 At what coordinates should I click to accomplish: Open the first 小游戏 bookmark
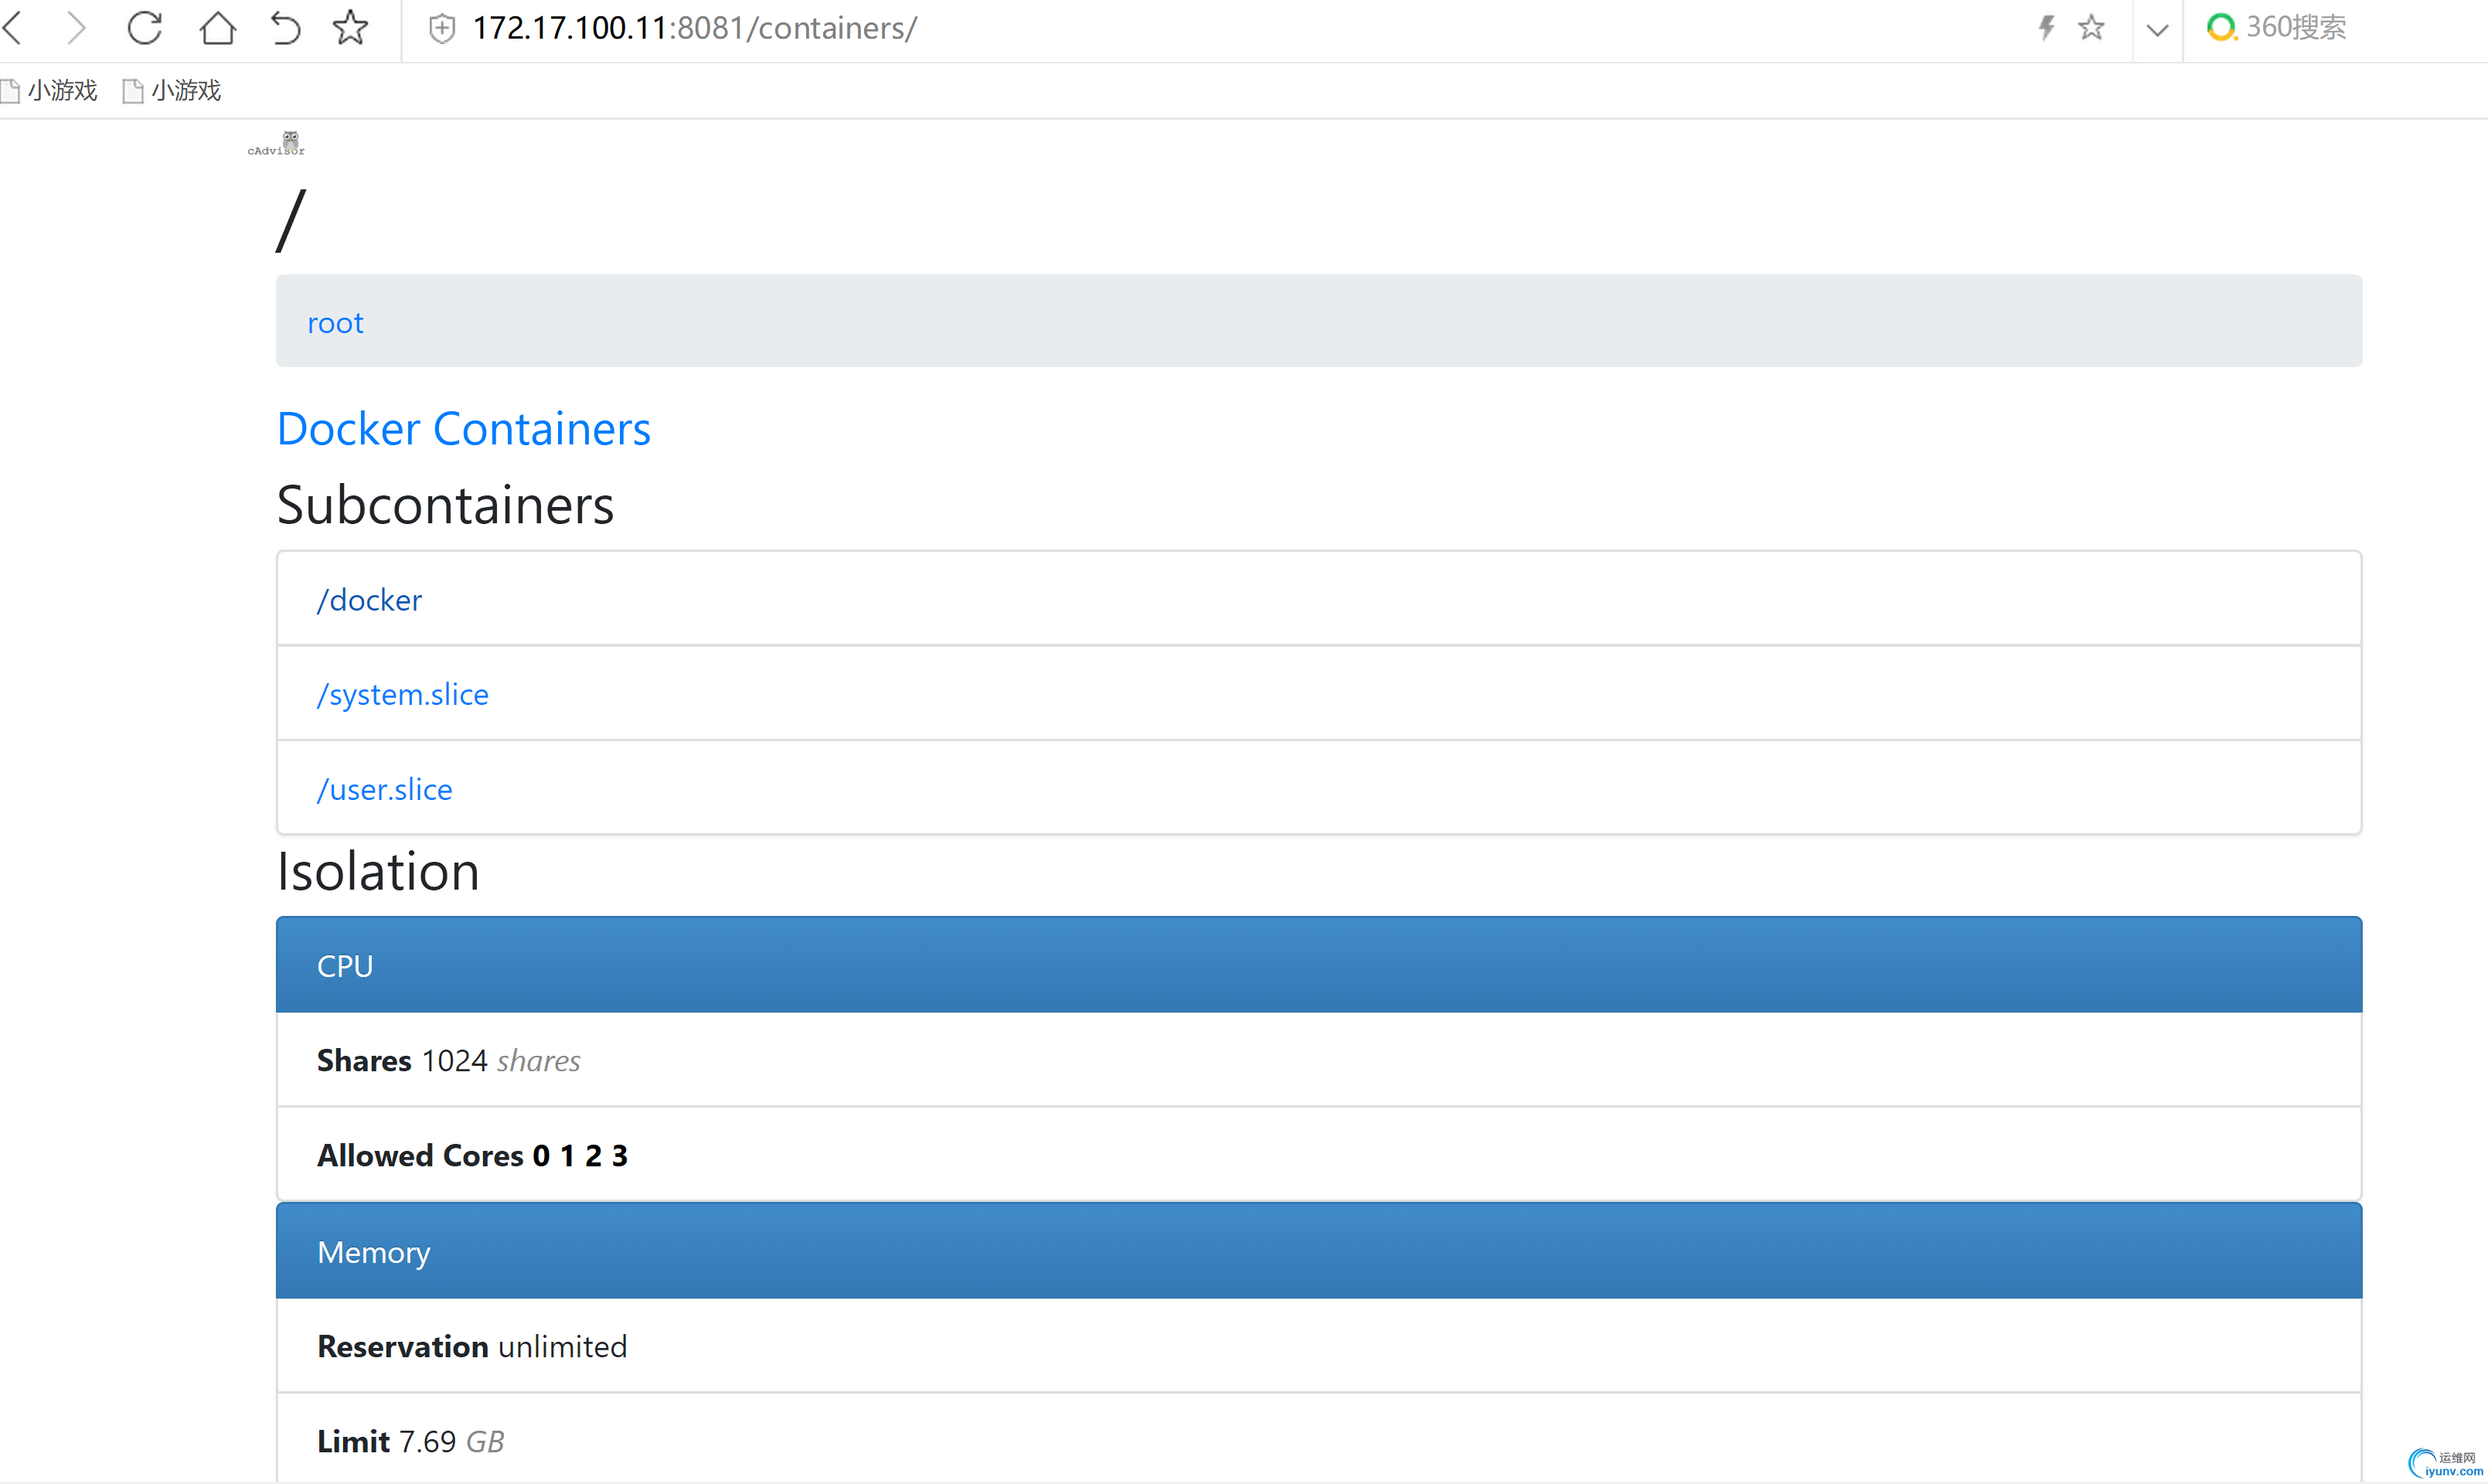tap(50, 91)
